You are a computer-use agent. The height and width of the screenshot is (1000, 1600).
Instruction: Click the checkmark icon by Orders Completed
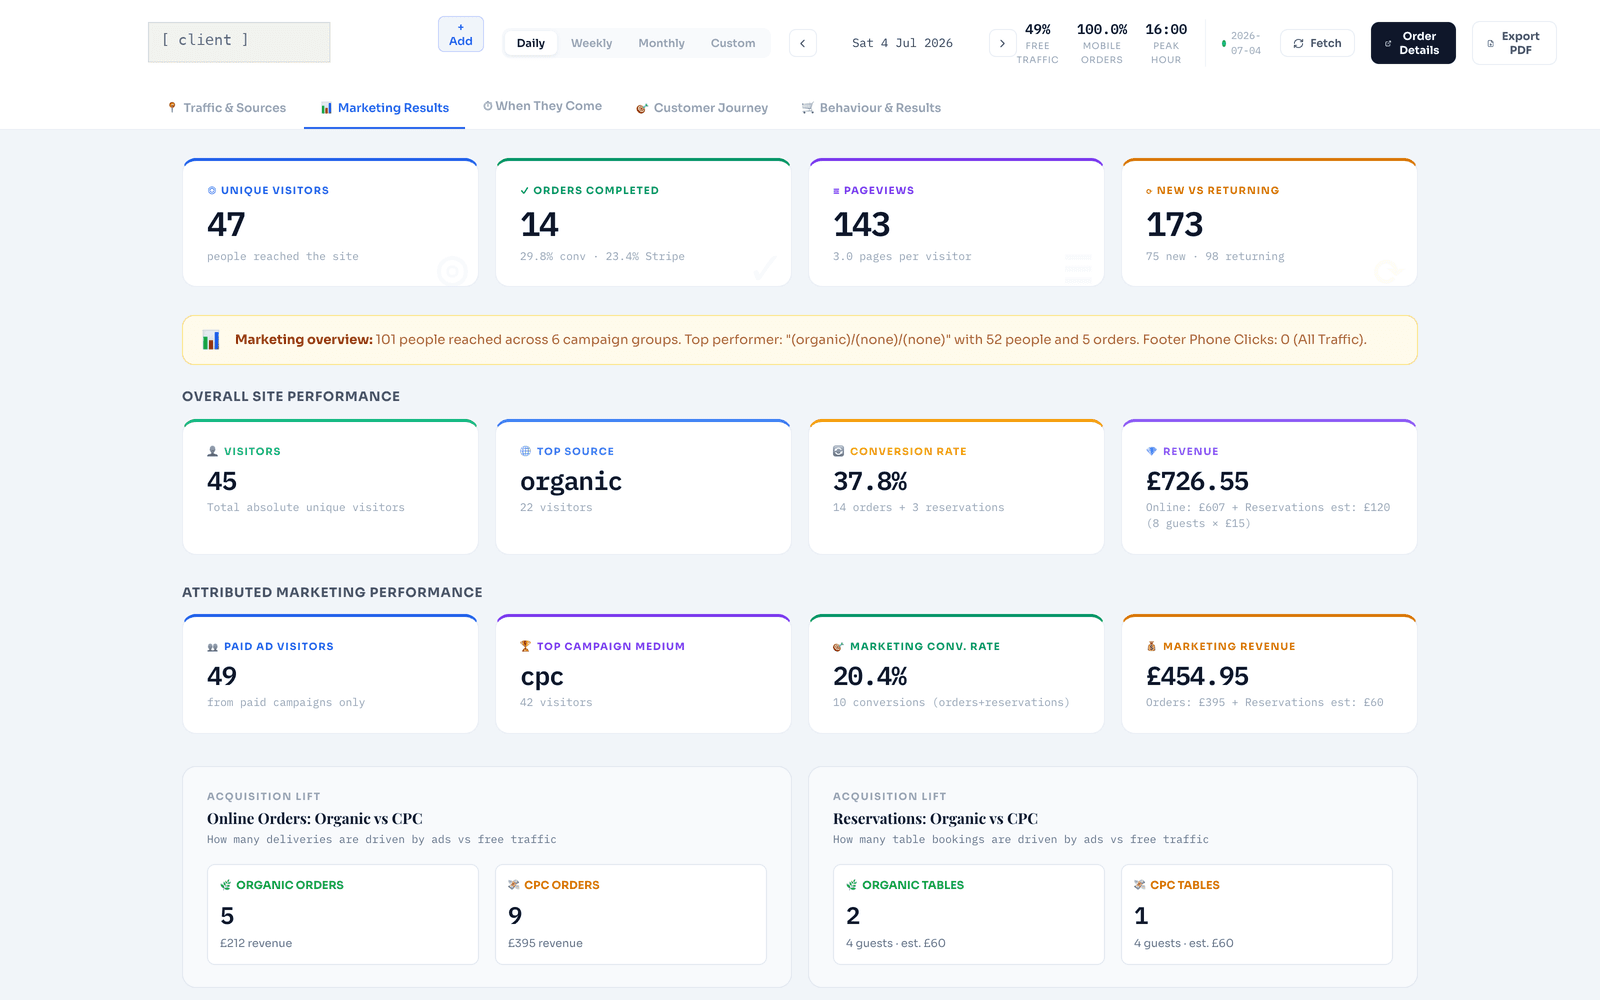pos(525,190)
